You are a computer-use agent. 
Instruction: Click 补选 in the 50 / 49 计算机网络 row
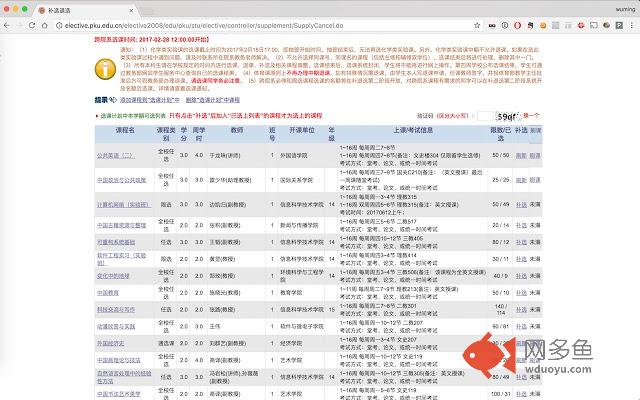click(521, 204)
